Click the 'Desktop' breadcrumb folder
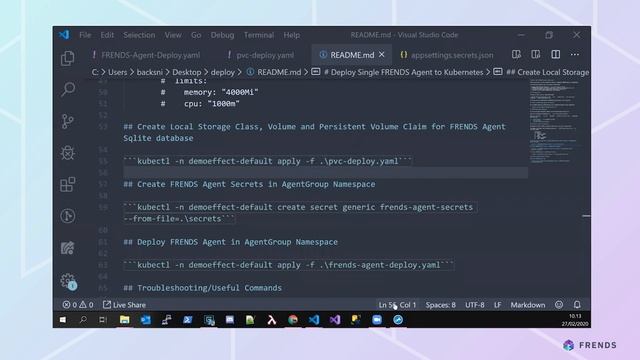 pyautogui.click(x=187, y=72)
